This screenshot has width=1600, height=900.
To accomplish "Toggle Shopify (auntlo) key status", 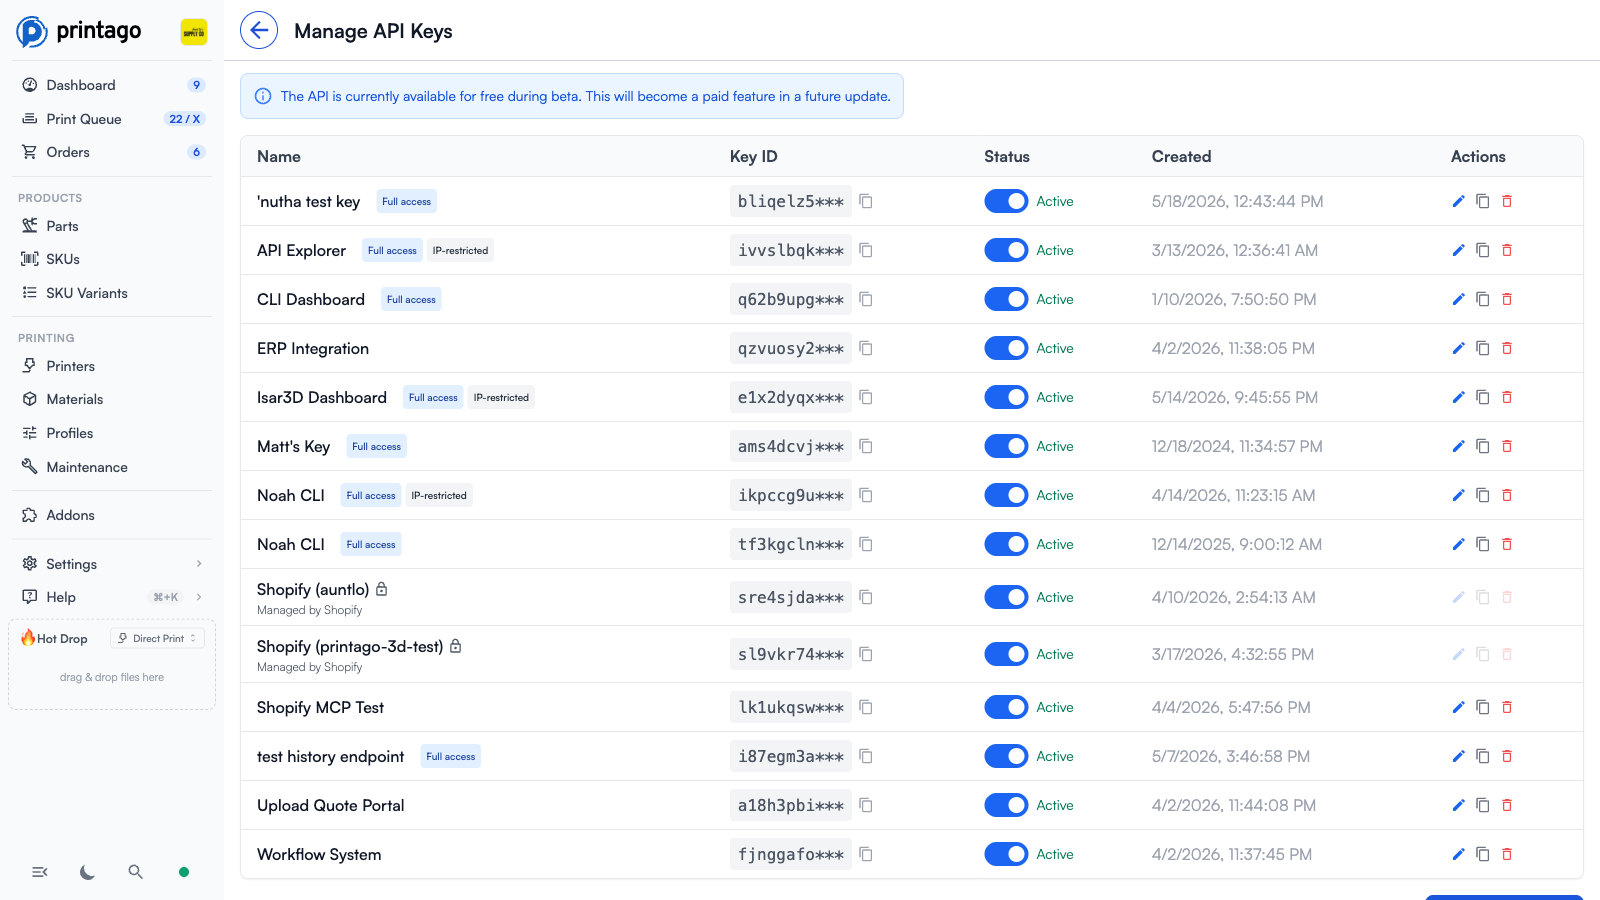I will click(x=1006, y=598).
